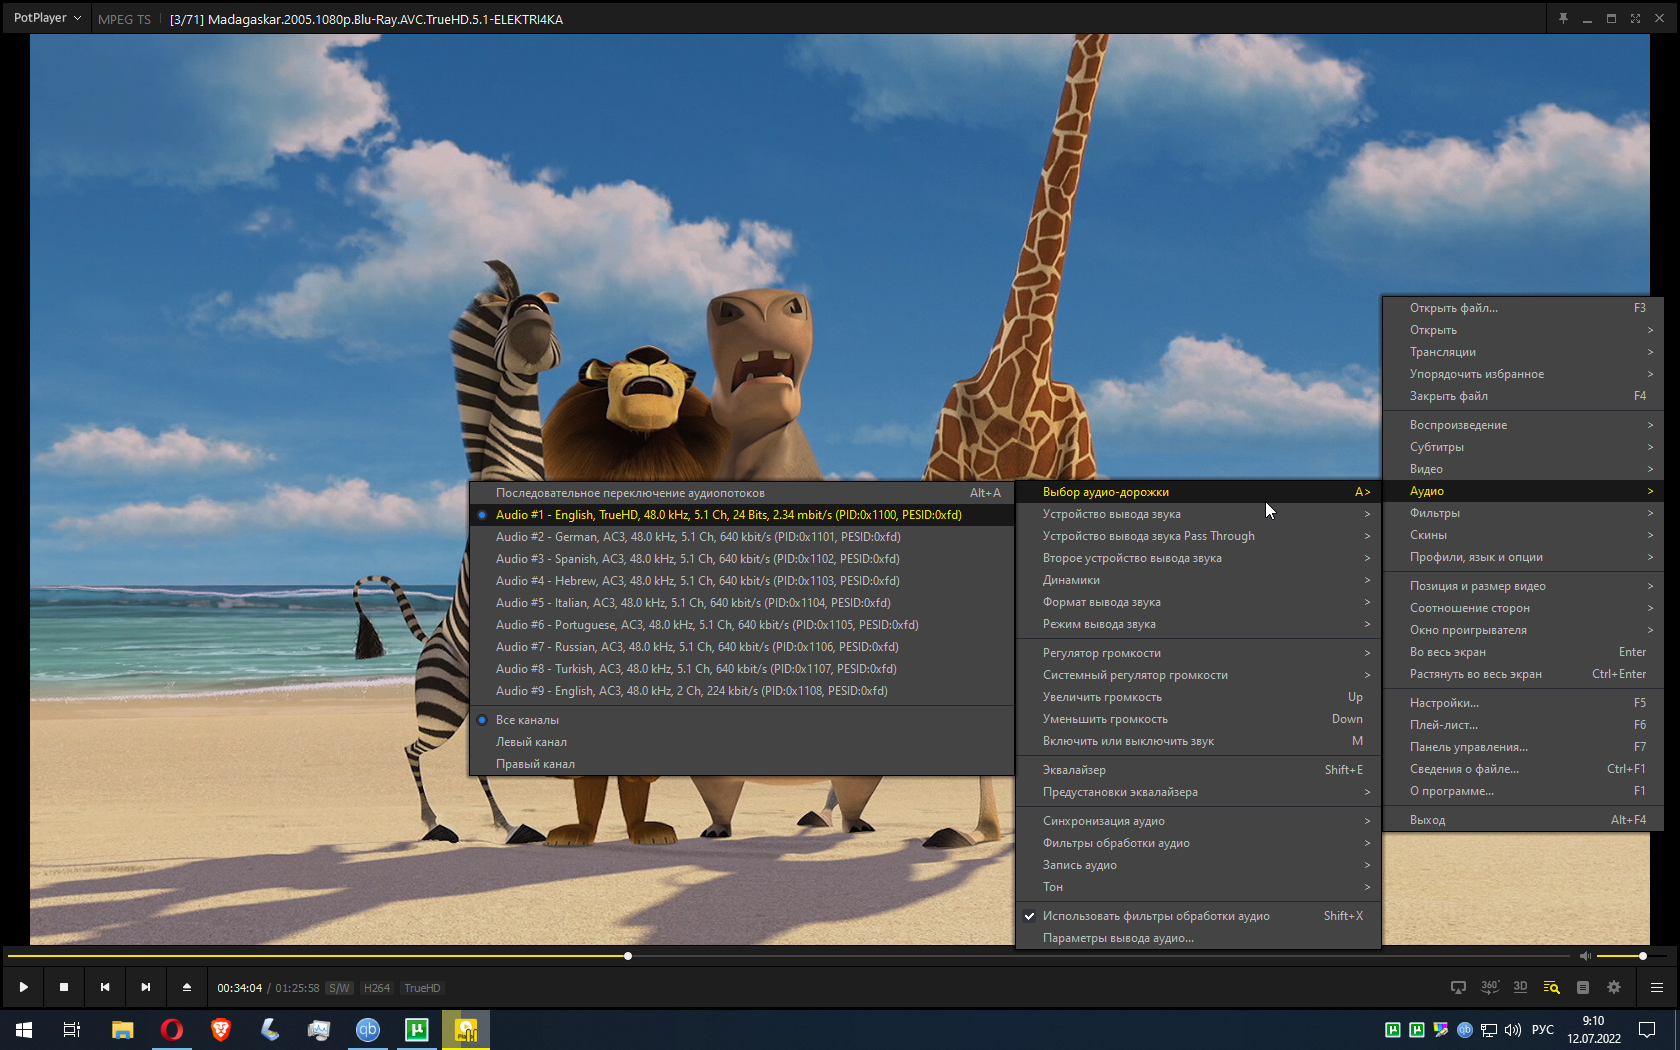Screen dimensions: 1680x1050
Task: Click "Параметры вывода аудио..." entry
Action: (x=1118, y=938)
